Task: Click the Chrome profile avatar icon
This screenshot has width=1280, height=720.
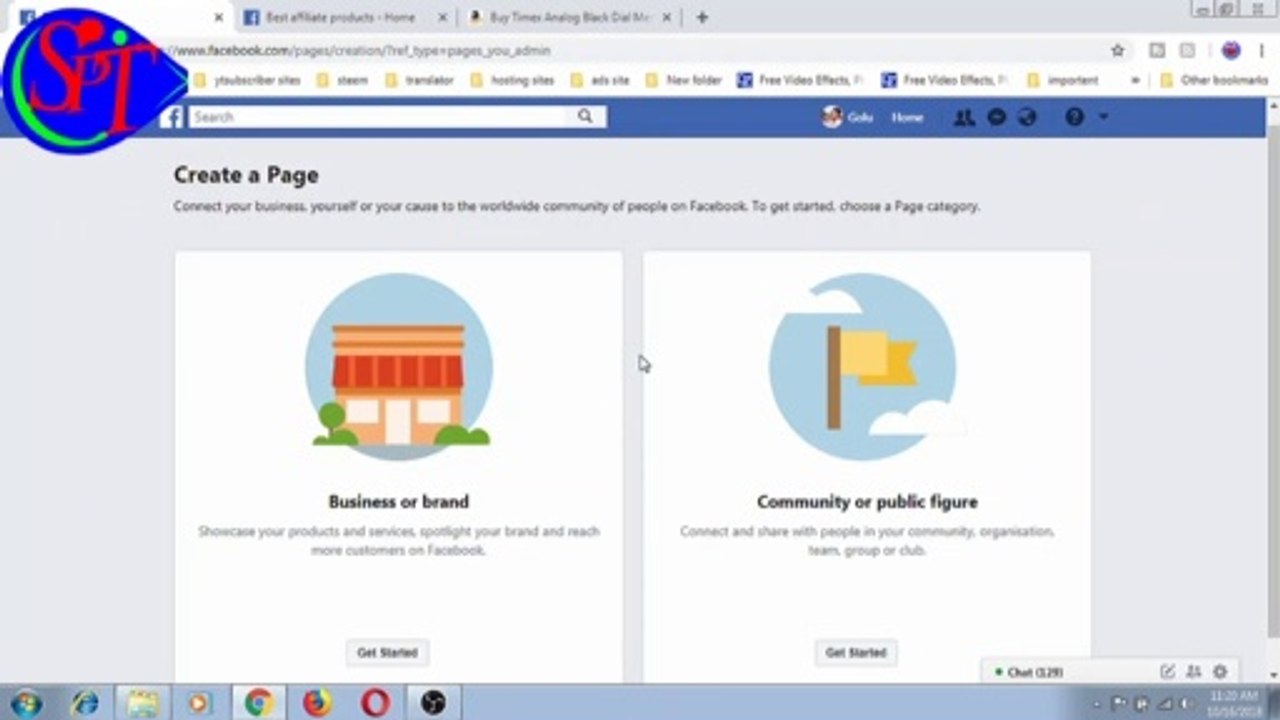Action: (x=1231, y=50)
